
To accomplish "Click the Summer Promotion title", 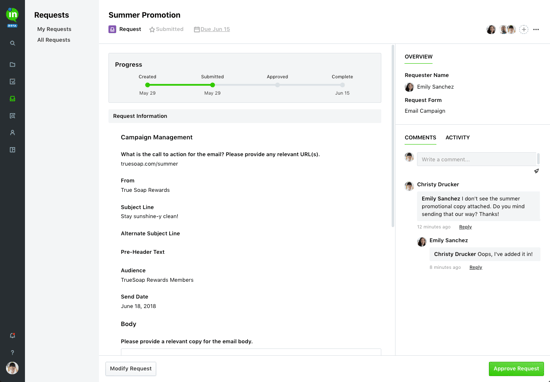I will pyautogui.click(x=145, y=15).
